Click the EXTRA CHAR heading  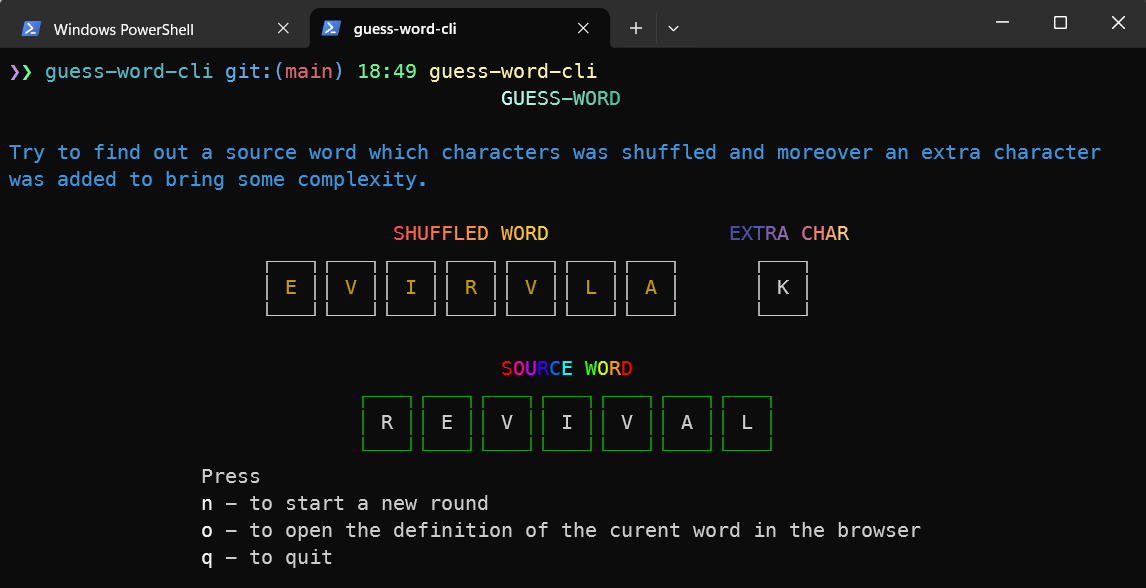(789, 234)
